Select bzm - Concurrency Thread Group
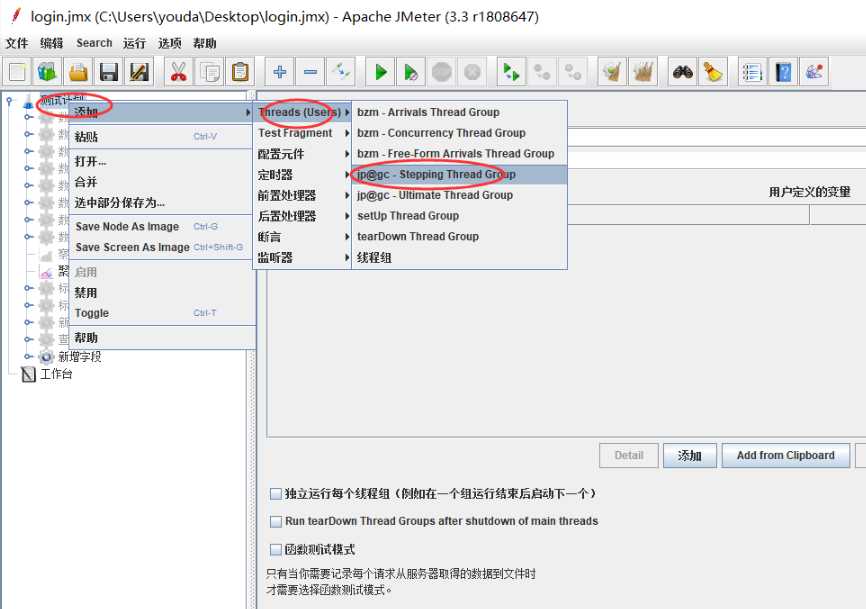Screen dimensions: 866x609 (460, 133)
